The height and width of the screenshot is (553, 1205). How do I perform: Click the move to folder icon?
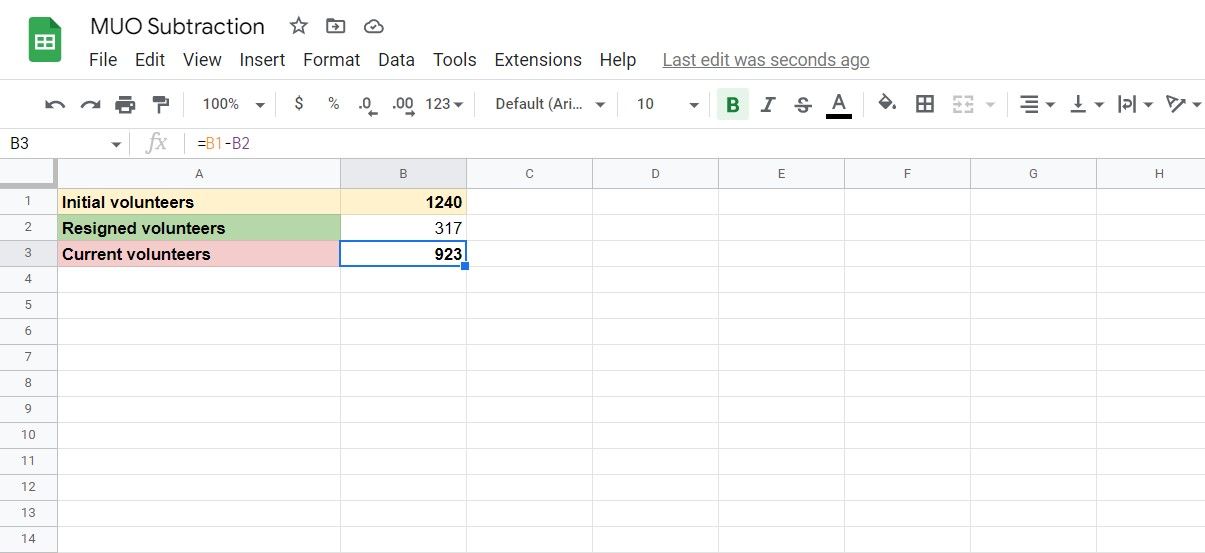pyautogui.click(x=336, y=26)
